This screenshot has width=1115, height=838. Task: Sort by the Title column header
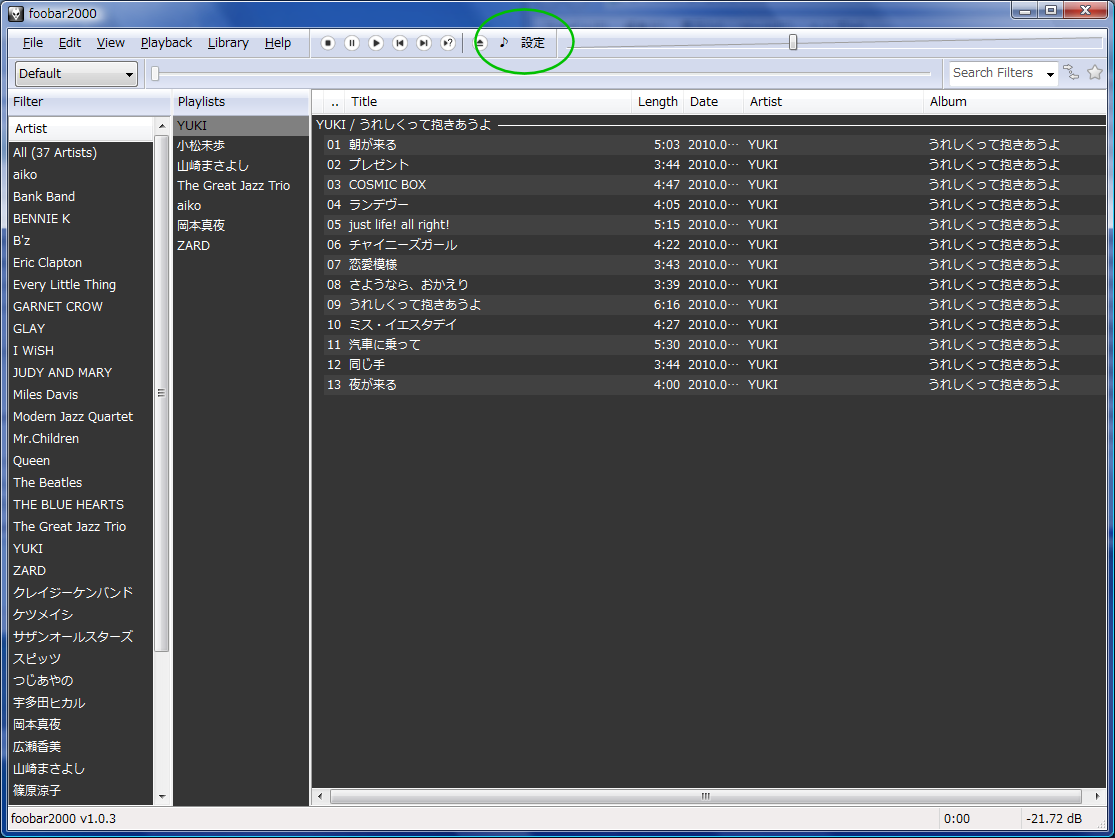pos(489,102)
